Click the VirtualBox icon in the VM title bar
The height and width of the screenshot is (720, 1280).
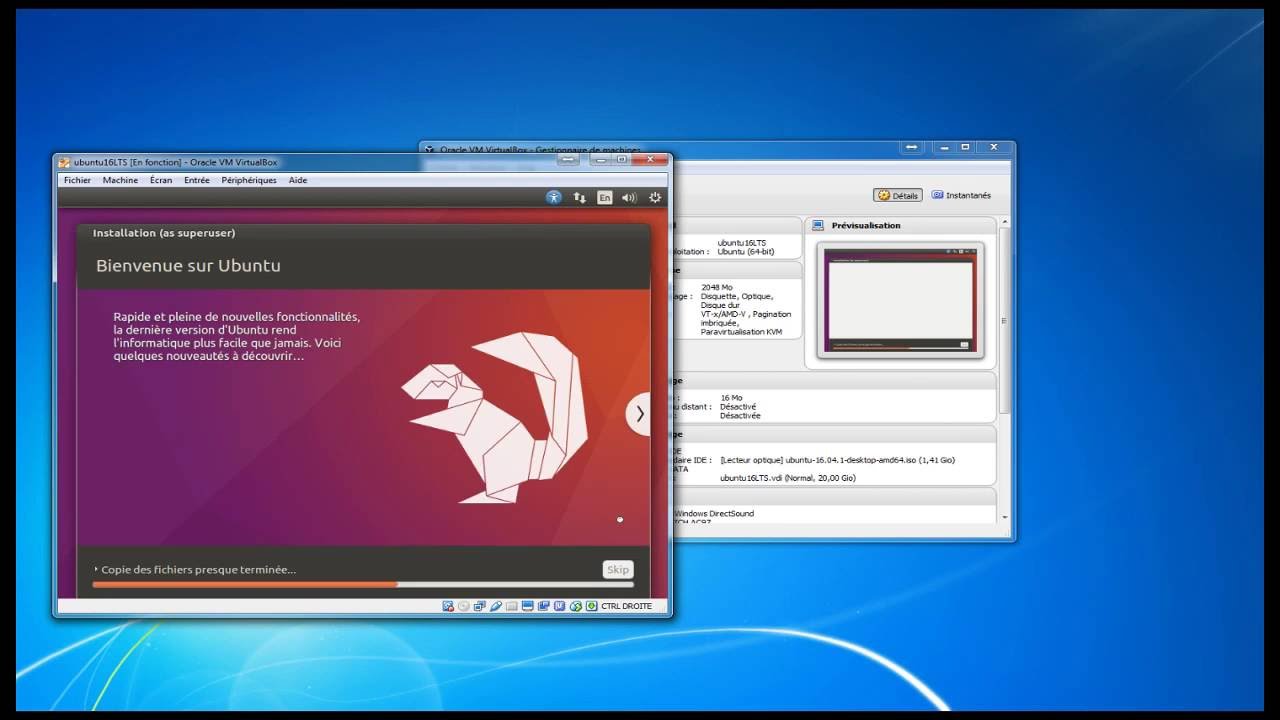tap(64, 162)
